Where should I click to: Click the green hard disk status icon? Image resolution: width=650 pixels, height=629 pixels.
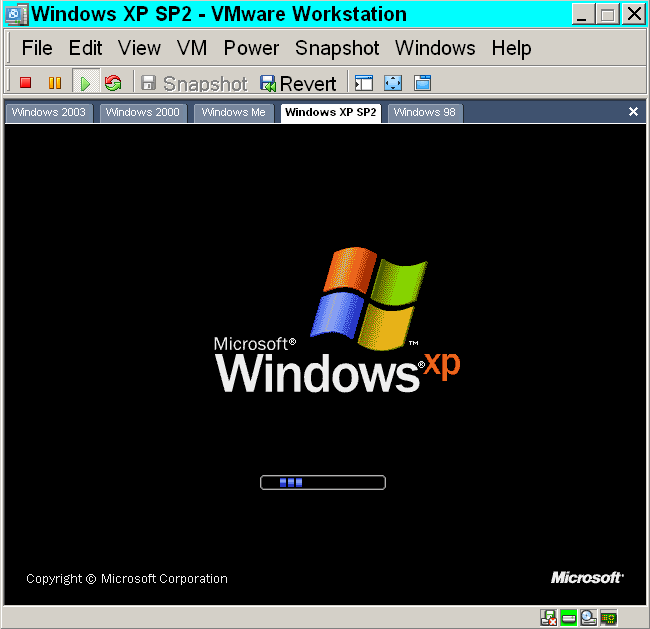pos(568,618)
